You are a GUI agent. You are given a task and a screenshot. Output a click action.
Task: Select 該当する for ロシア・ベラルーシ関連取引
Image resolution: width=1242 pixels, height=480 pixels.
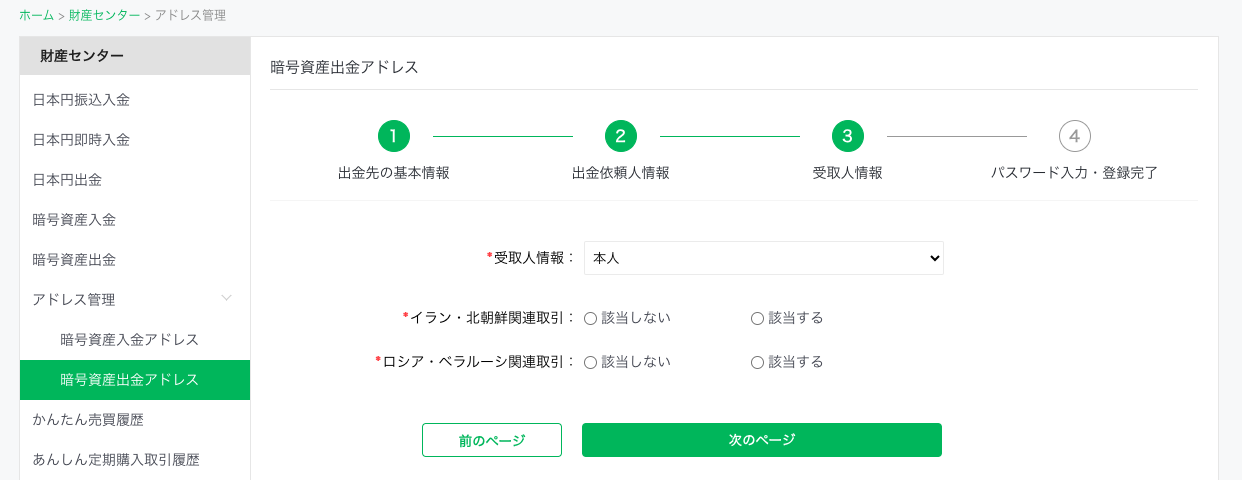click(x=757, y=362)
